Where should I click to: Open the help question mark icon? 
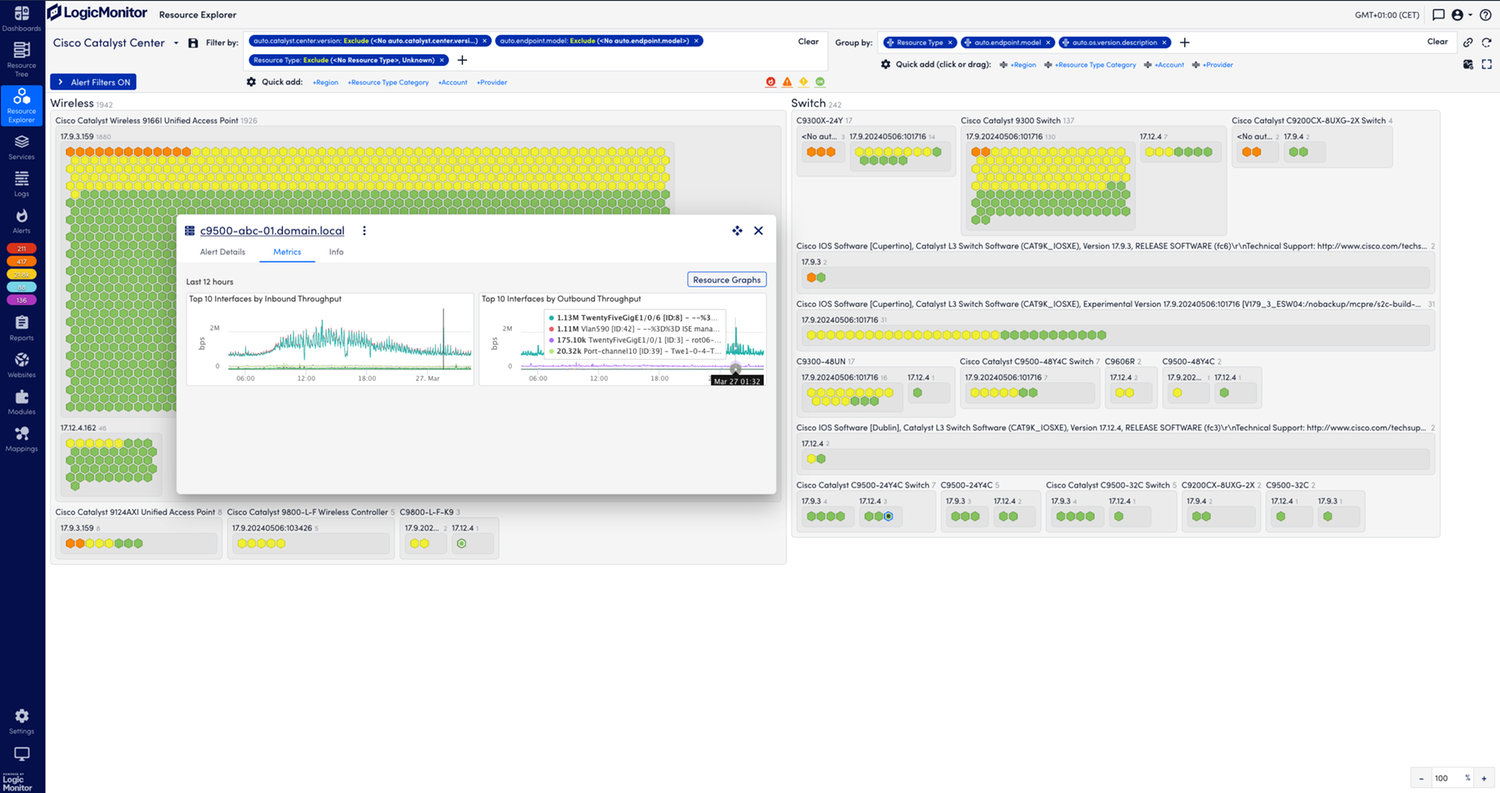pos(1484,15)
